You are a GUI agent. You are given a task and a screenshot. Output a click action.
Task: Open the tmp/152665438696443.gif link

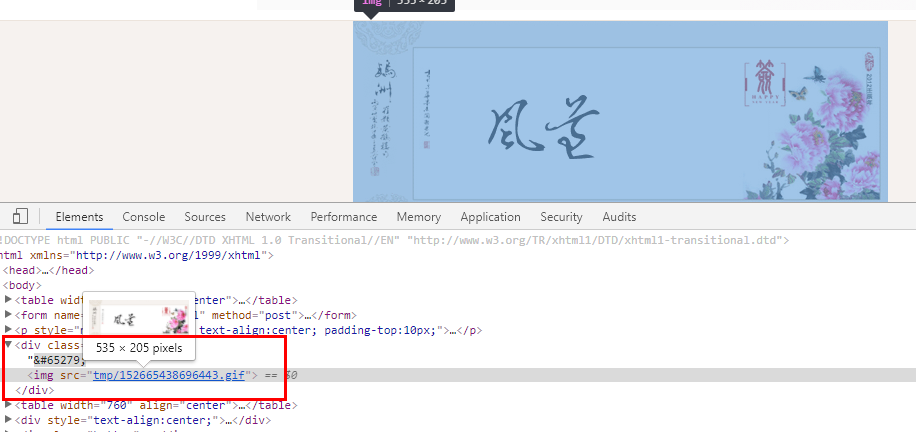click(169, 375)
